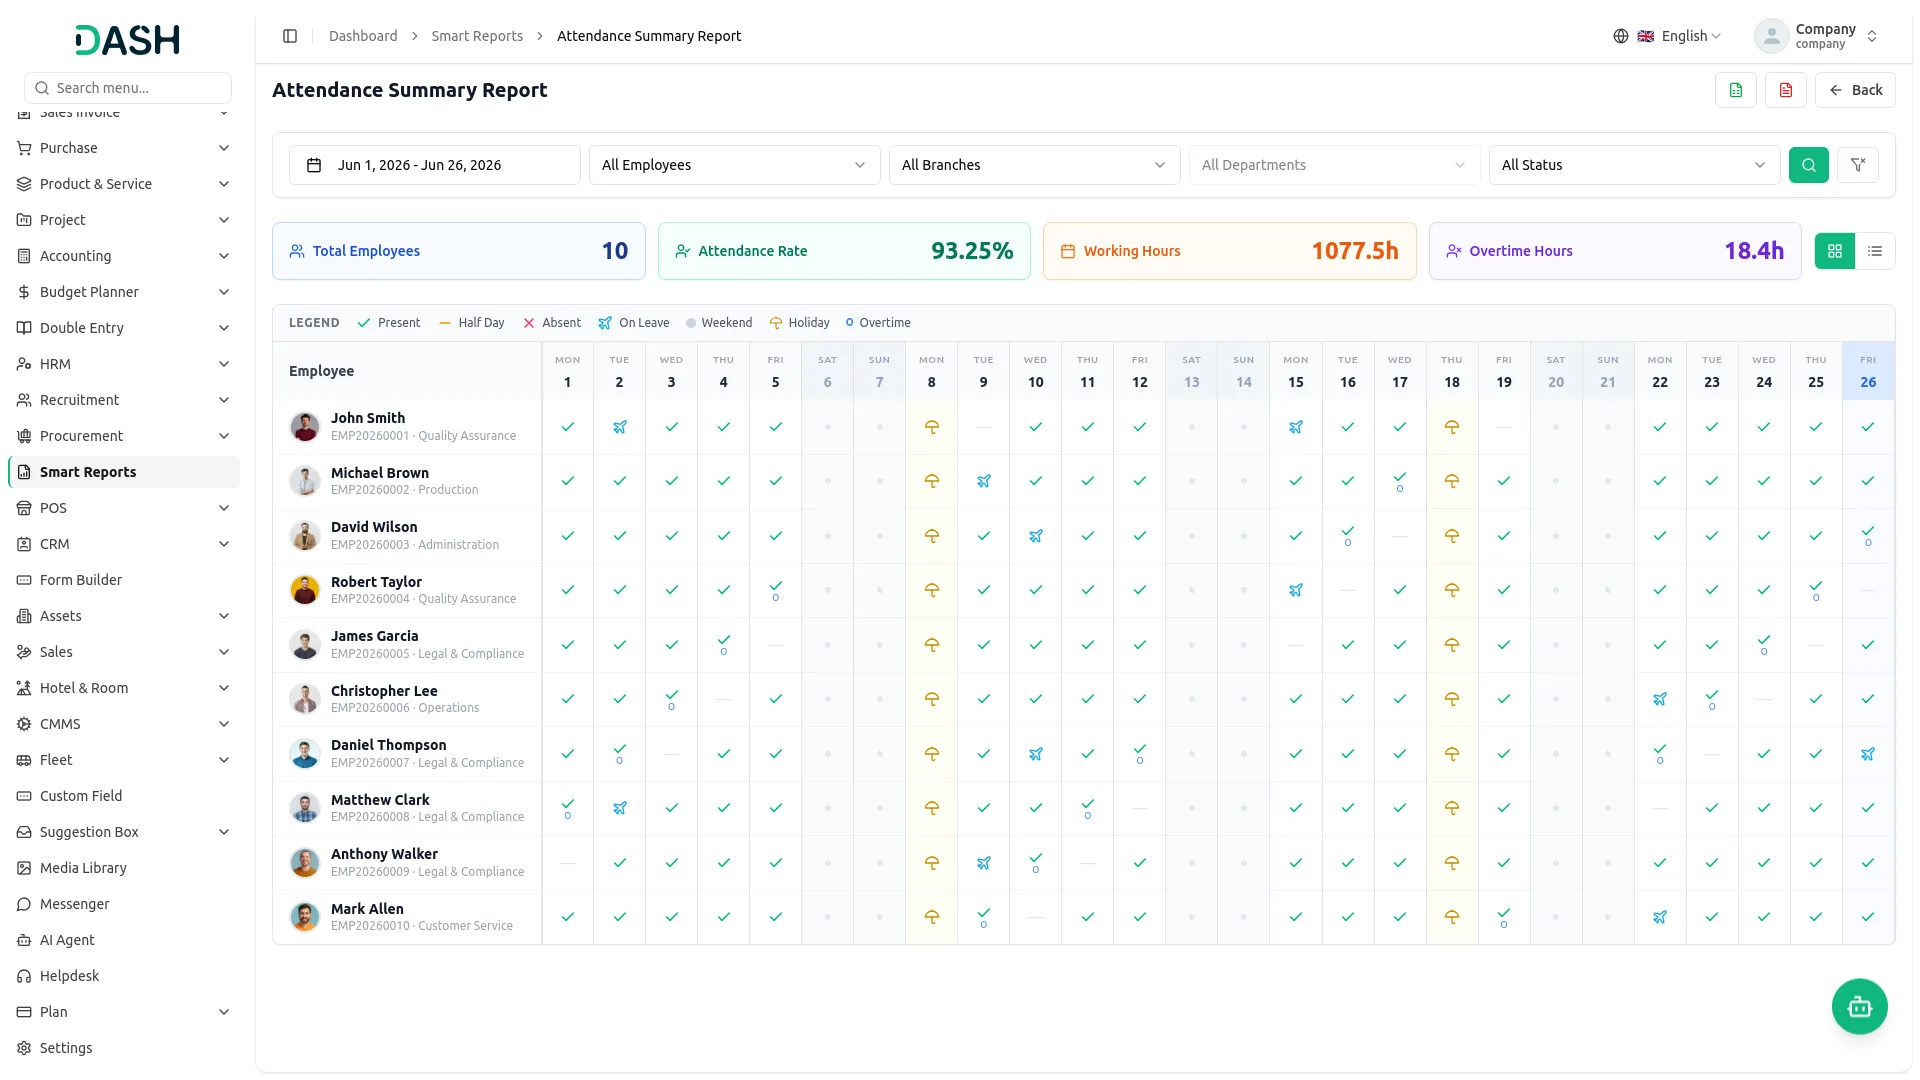
Task: Open Form Builder in sidebar
Action: click(124, 580)
